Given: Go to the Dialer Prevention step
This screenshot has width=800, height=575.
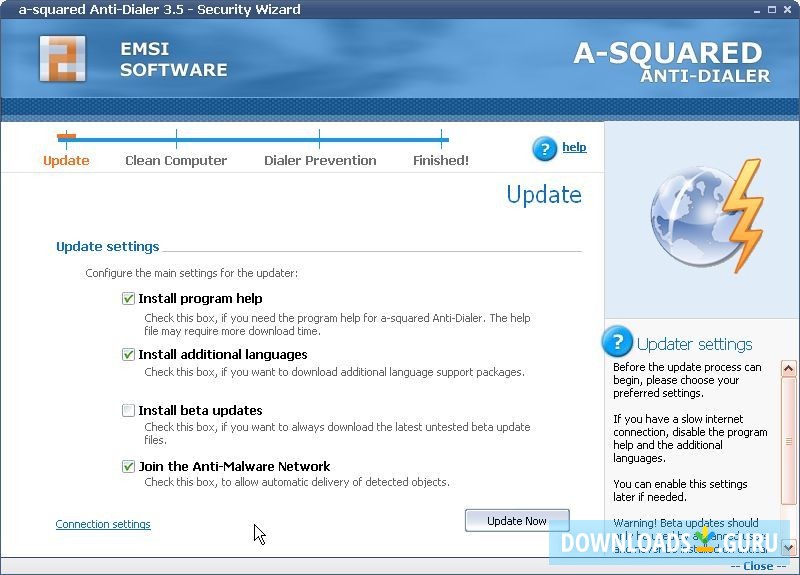Looking at the screenshot, I should coord(320,160).
